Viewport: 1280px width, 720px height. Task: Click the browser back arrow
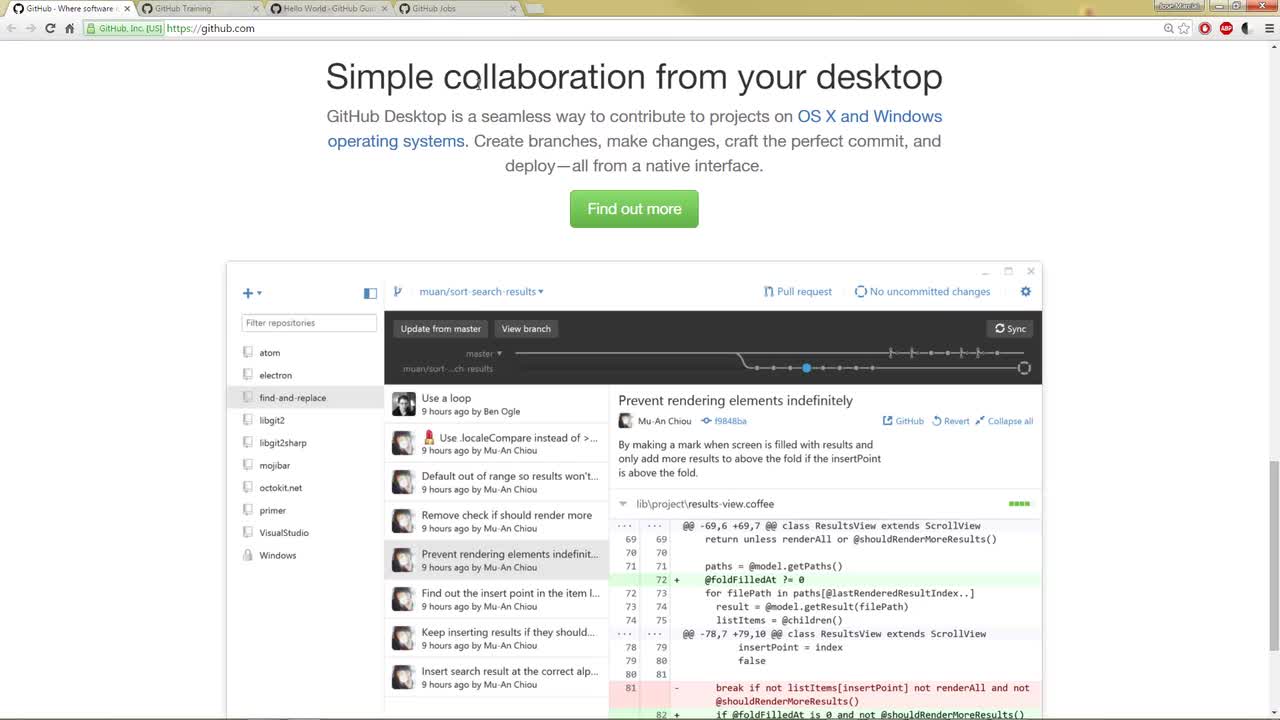click(x=11, y=28)
